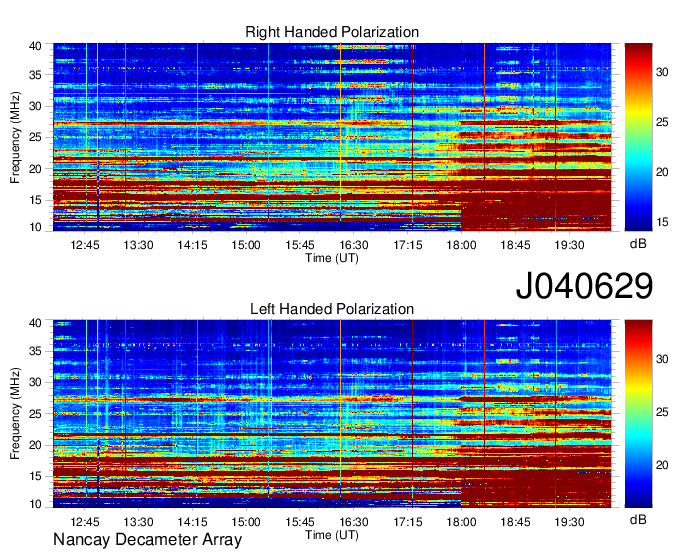Click the 40 MHz tick of the Right Handed plot
Screen dimensions: 680x552
tap(36, 46)
